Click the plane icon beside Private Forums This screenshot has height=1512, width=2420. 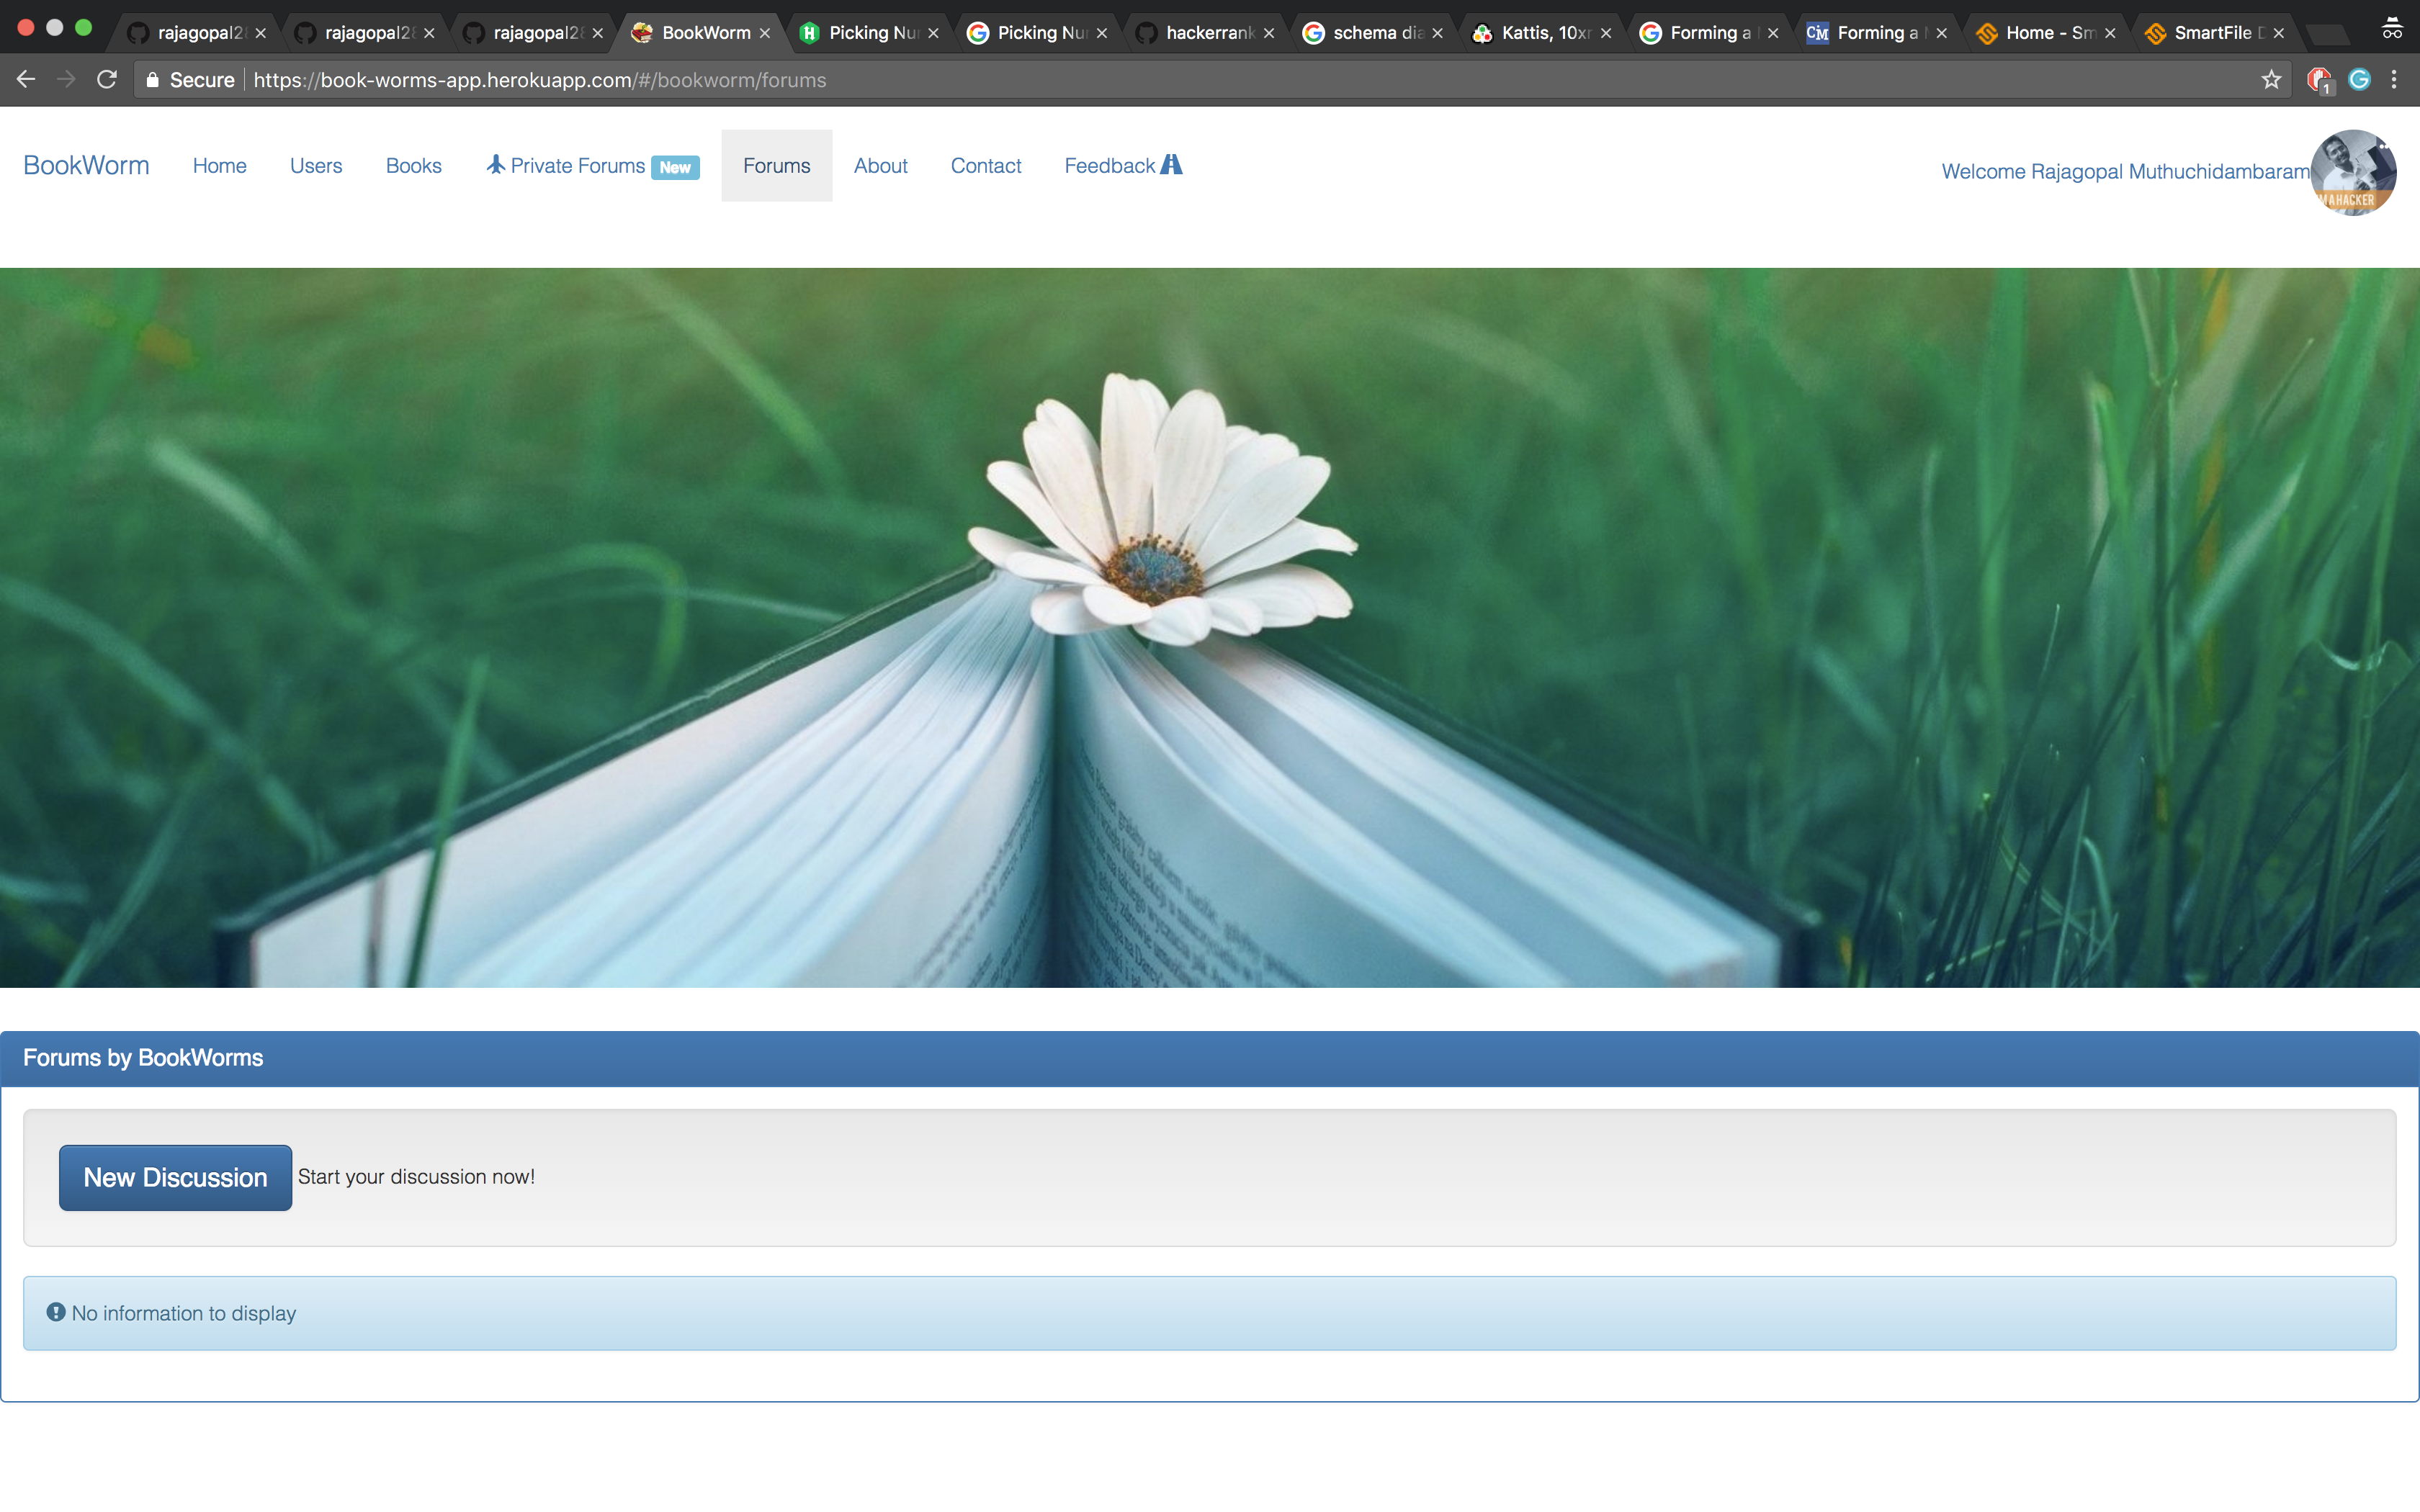point(495,165)
